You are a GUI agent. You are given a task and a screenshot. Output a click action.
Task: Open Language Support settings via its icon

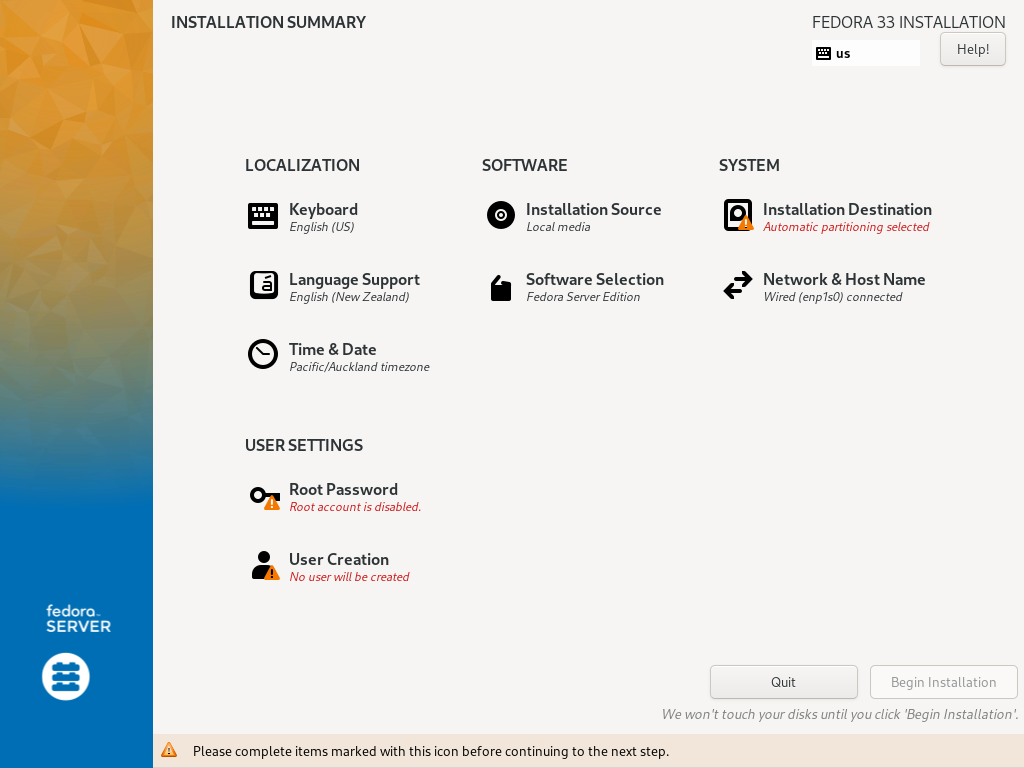(x=262, y=285)
